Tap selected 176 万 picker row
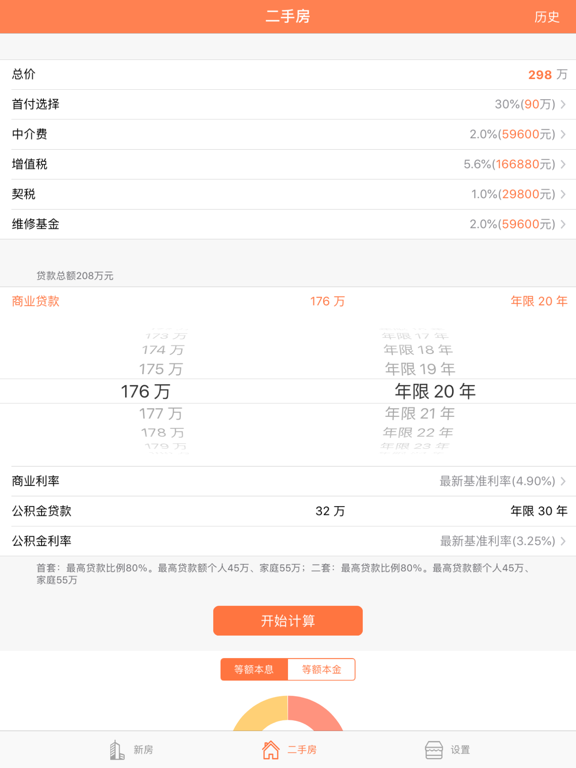Screen dimensions: 576x768 pos(146,391)
